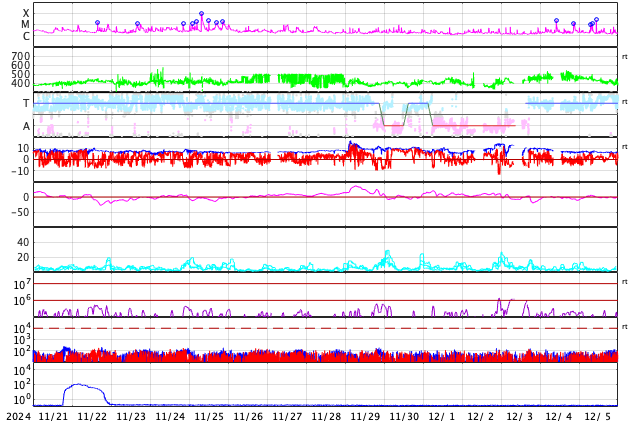The image size is (634, 424).
Task: Select the 11/25 date tick label
Action: pos(209,416)
